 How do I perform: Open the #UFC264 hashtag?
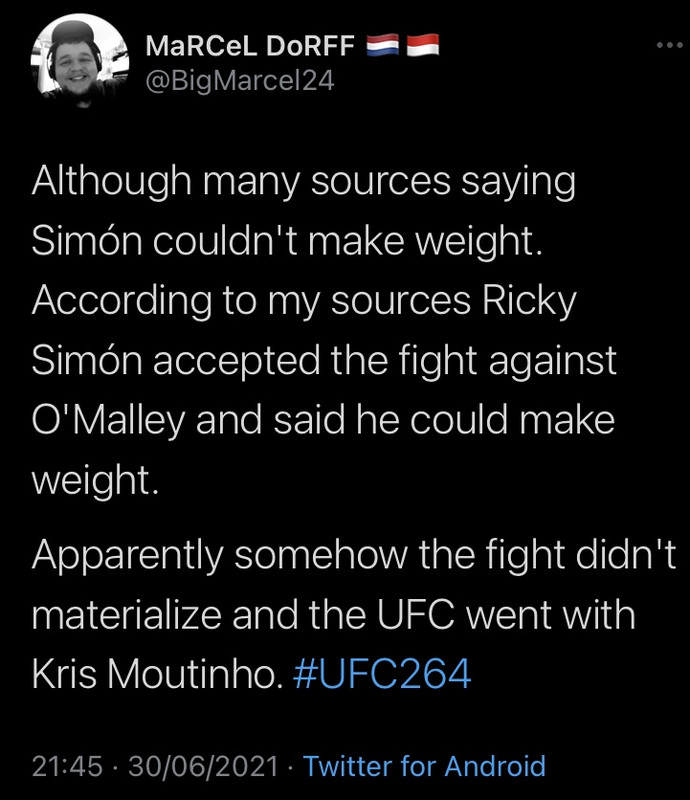(x=382, y=674)
